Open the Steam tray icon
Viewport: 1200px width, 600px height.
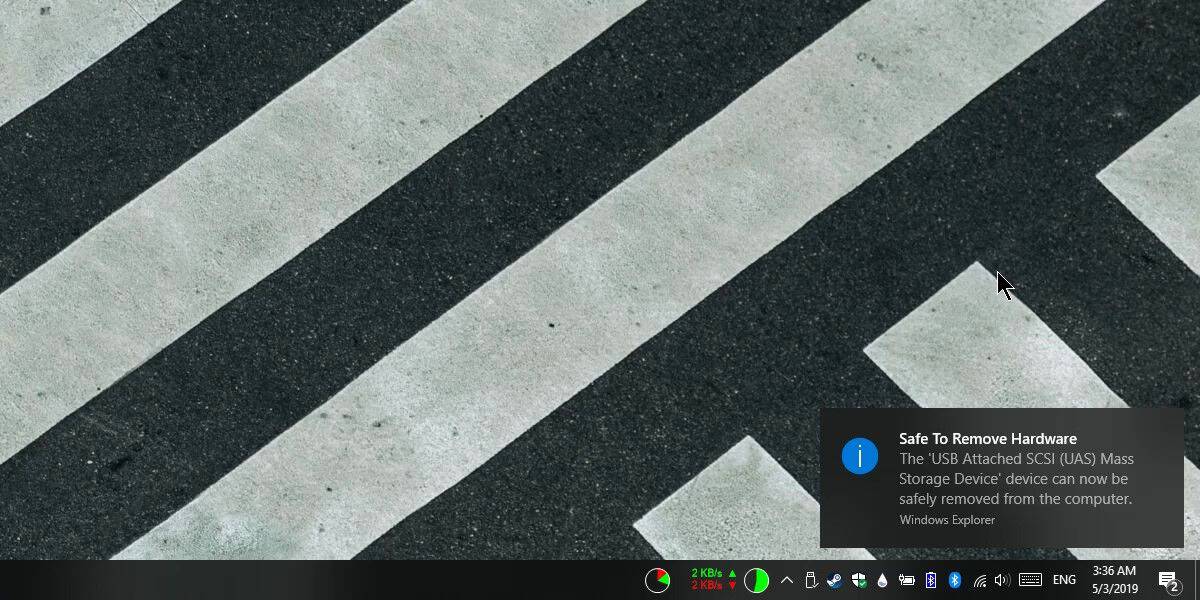(x=835, y=580)
